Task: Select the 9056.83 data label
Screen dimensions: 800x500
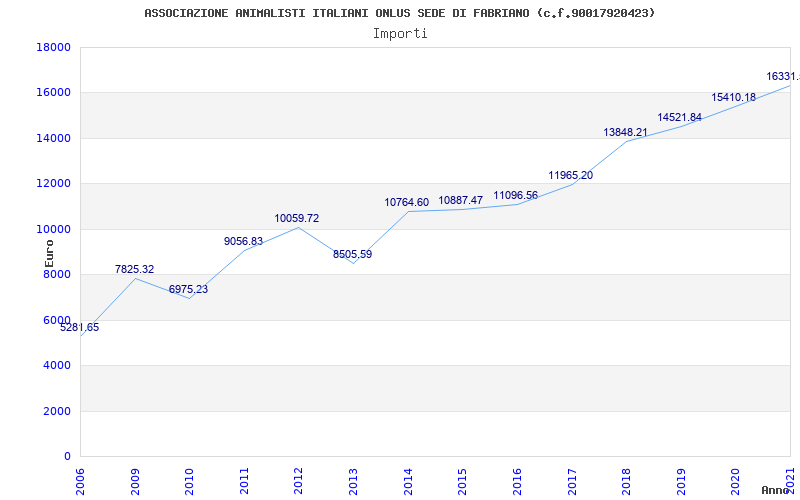Action: [x=243, y=241]
